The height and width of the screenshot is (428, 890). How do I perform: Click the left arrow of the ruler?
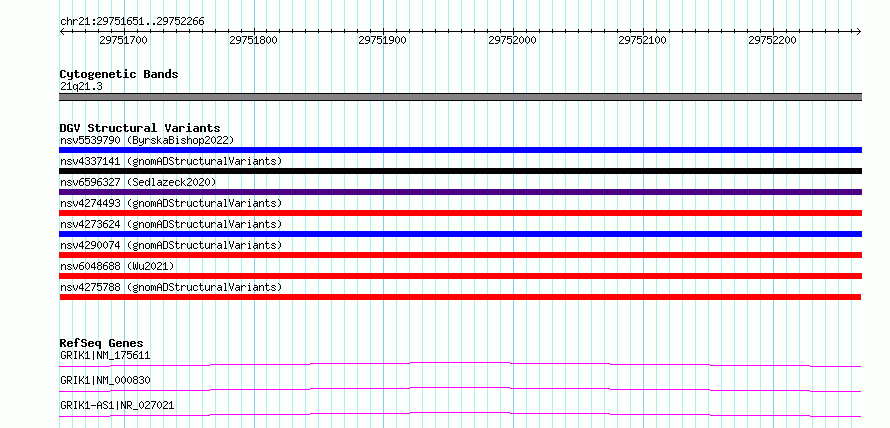pos(62,32)
